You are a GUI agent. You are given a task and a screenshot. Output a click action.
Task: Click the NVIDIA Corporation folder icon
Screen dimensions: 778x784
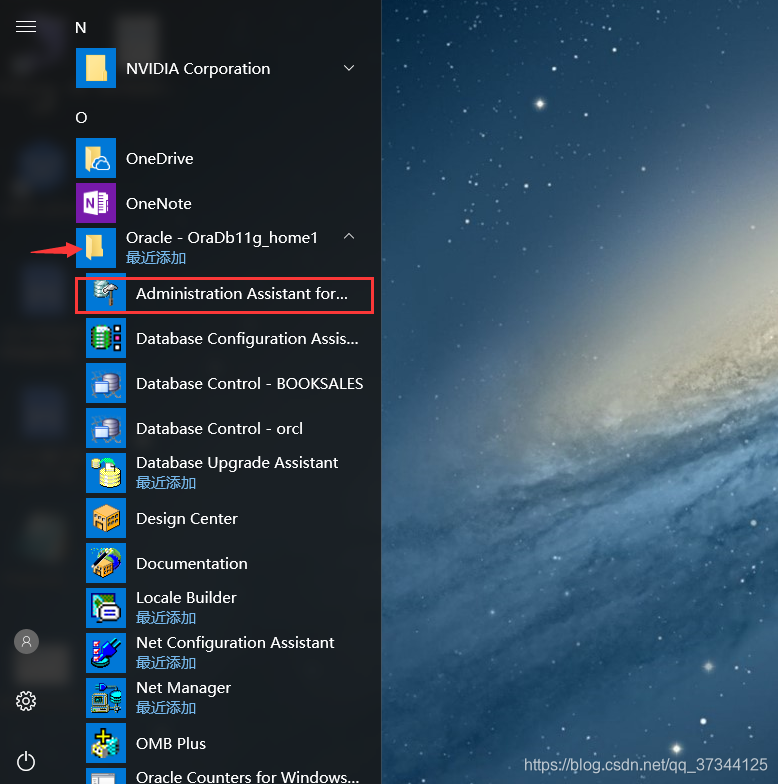[96, 68]
